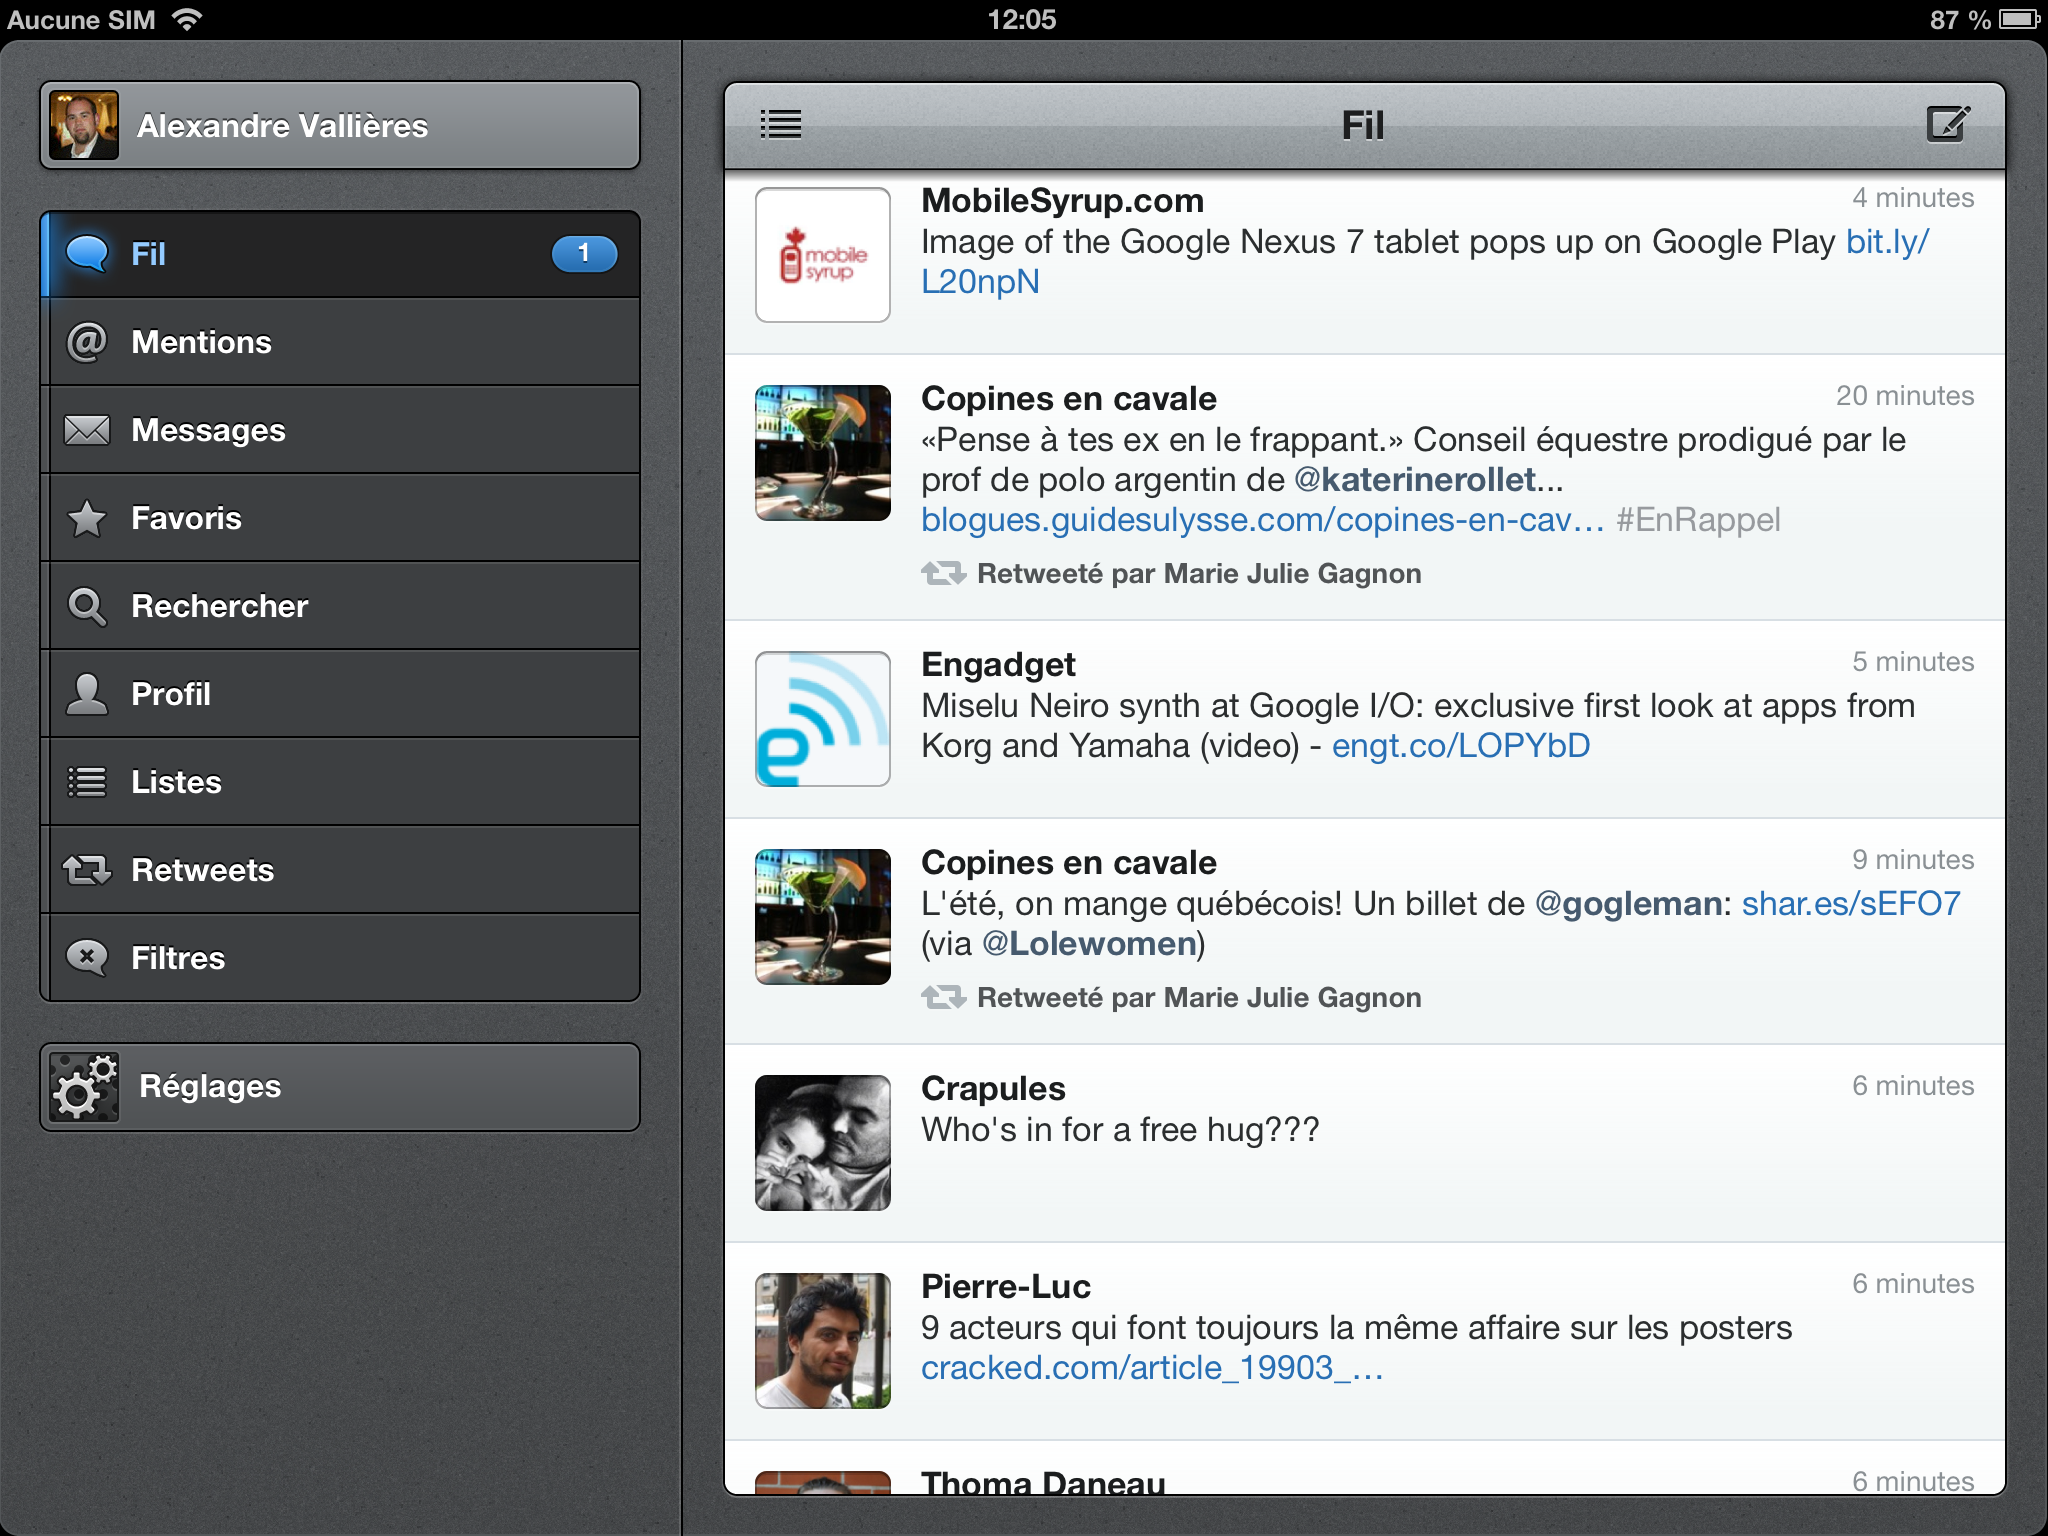Click the Messages envelope icon
Viewport: 2048px width, 1536px height.
click(x=87, y=430)
